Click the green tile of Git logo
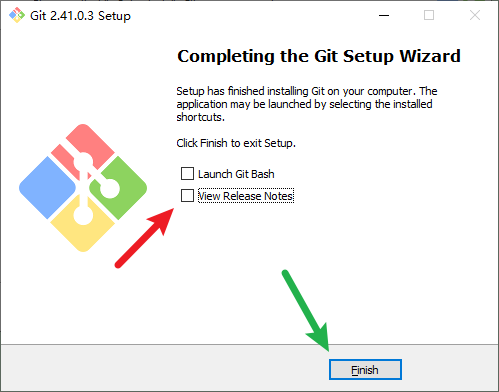Image resolution: width=499 pixels, height=392 pixels. (124, 188)
